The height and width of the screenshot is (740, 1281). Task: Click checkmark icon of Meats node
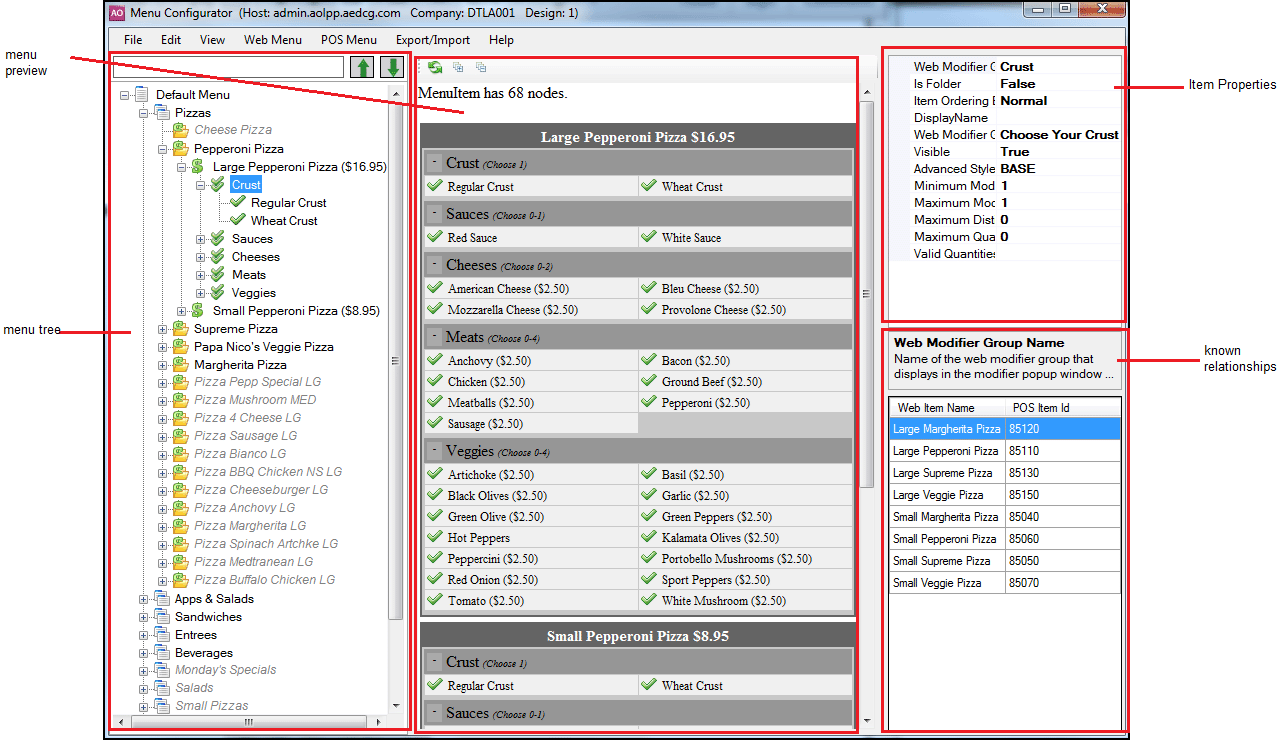click(x=217, y=275)
